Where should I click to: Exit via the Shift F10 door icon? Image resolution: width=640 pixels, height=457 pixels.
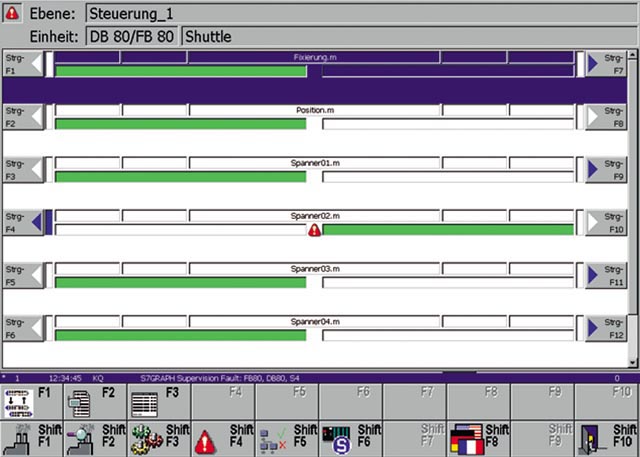point(594,439)
